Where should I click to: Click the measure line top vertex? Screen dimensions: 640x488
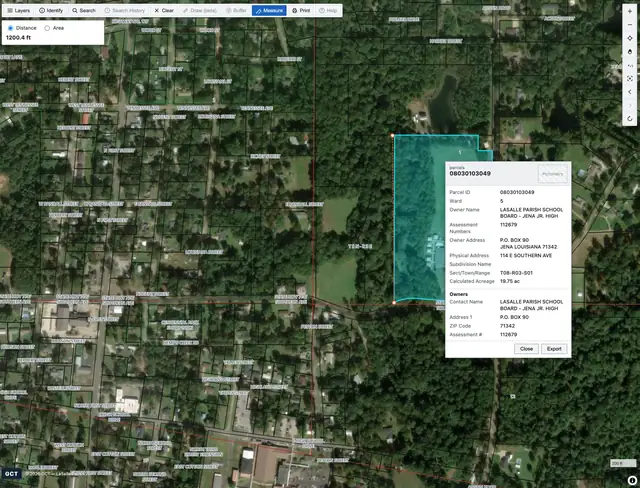point(392,135)
